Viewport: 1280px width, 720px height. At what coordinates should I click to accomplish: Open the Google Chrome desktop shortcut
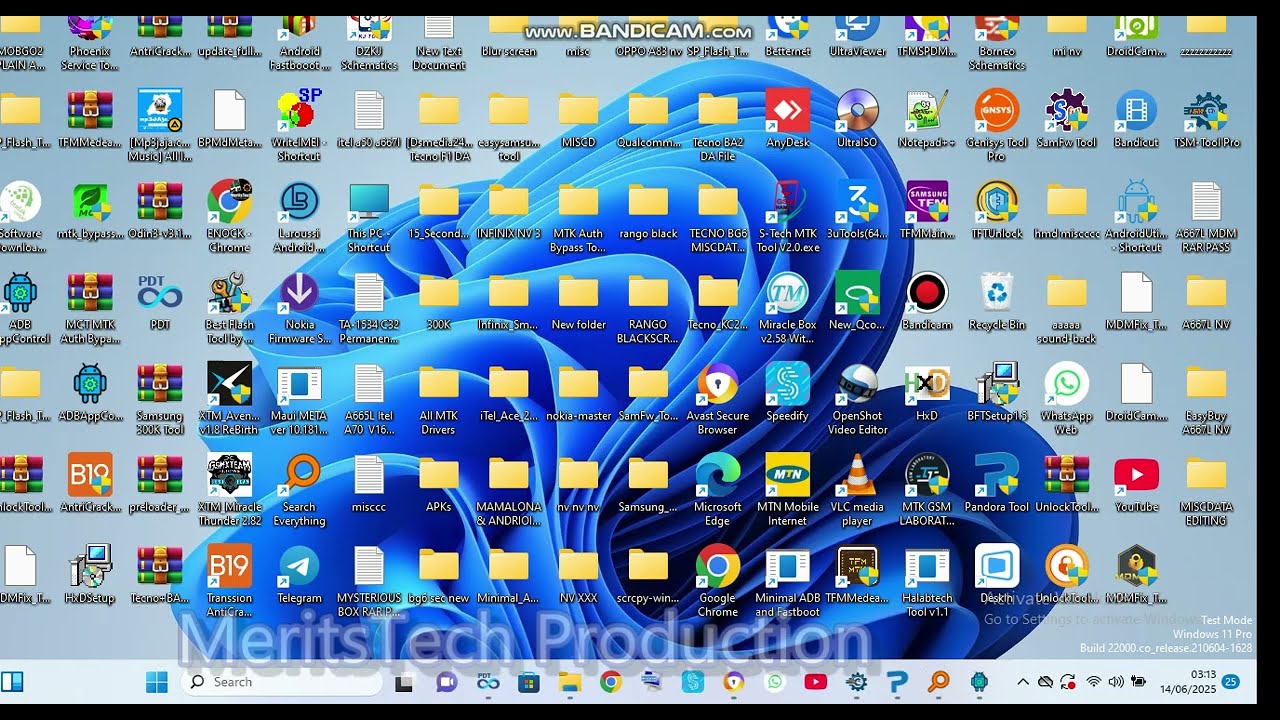(718, 582)
